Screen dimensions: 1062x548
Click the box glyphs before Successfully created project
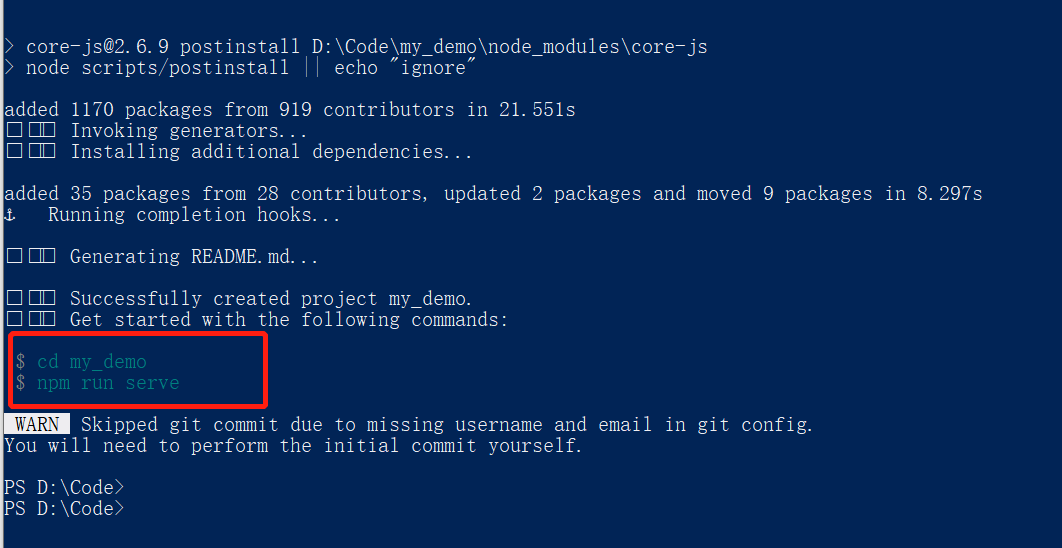click(30, 299)
